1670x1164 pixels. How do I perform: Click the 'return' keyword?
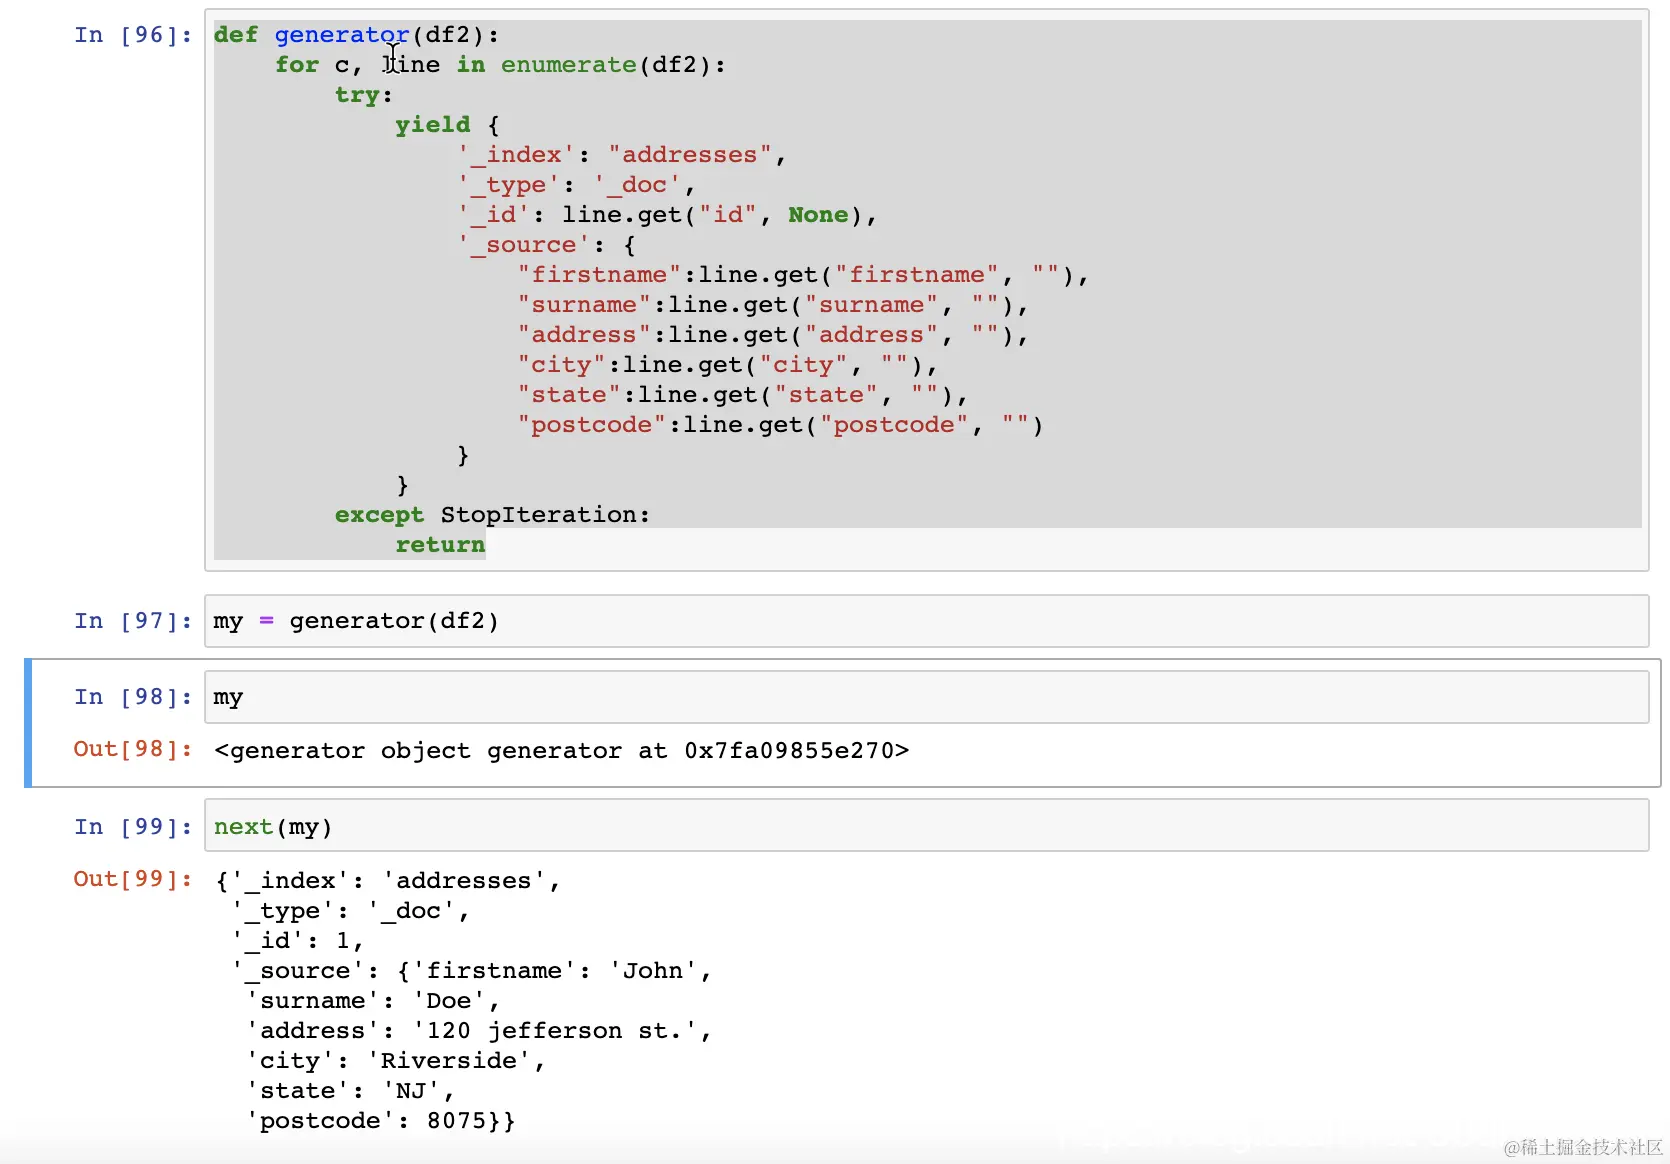tap(440, 545)
